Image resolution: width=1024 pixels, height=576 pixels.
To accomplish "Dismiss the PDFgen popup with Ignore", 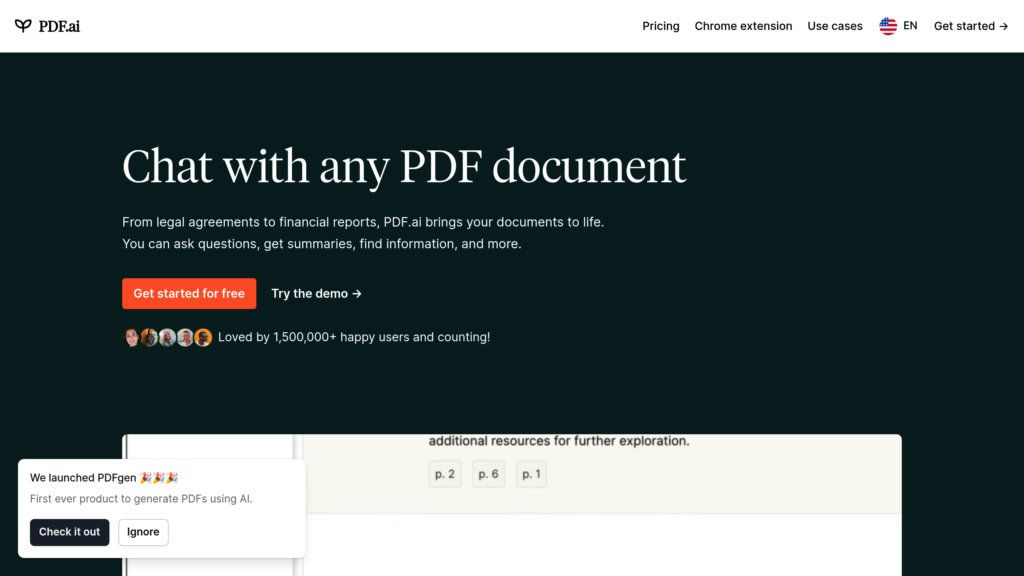I will [142, 532].
